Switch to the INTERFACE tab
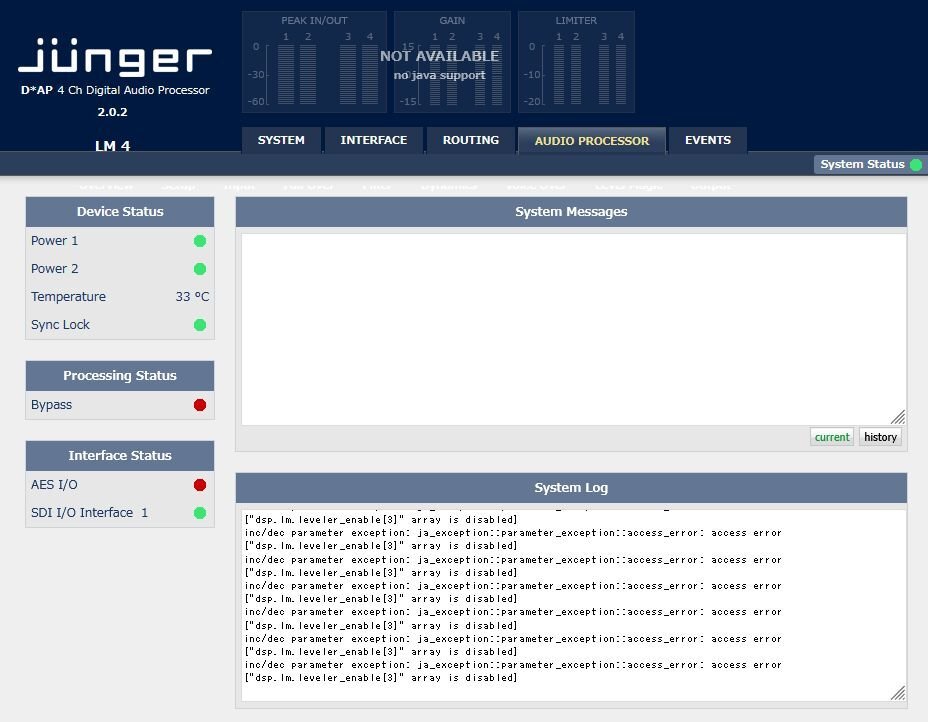The image size is (928, 722). (x=373, y=141)
